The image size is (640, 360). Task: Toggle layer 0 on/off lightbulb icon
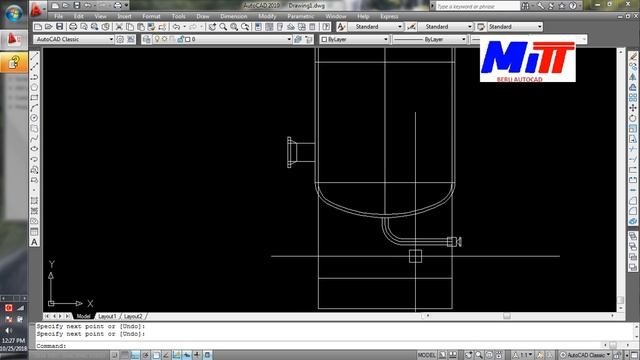[x=157, y=39]
